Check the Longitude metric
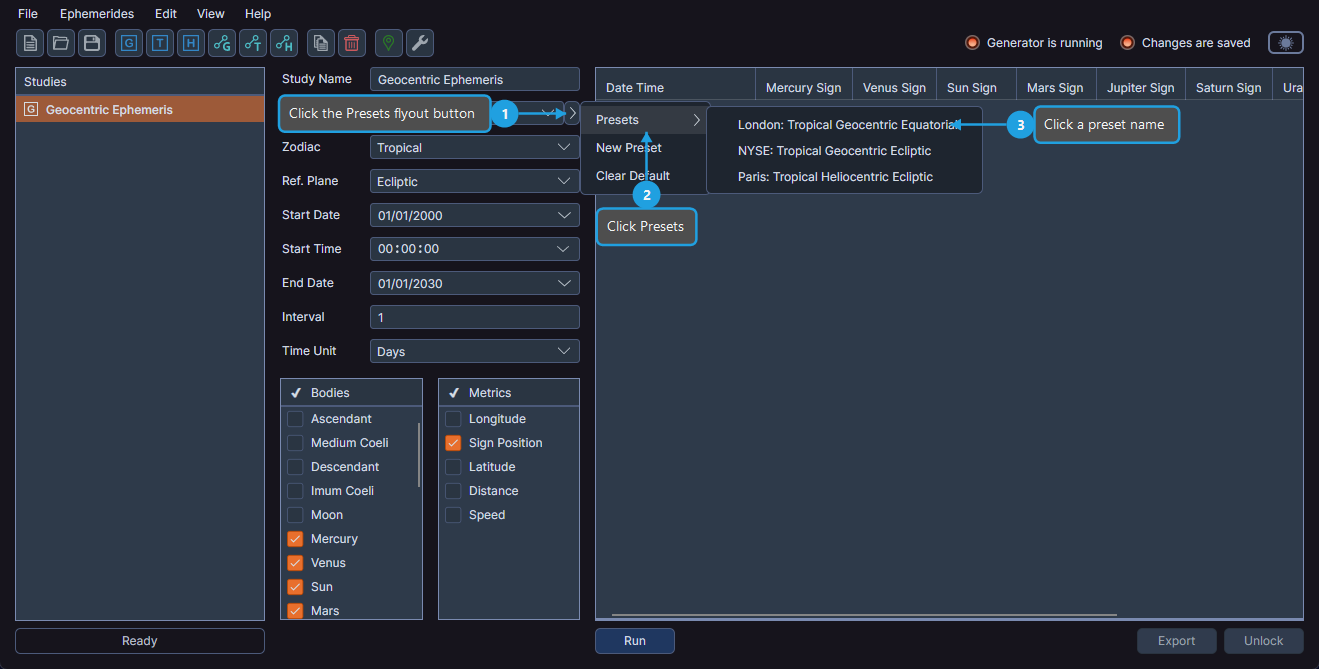 pos(452,418)
